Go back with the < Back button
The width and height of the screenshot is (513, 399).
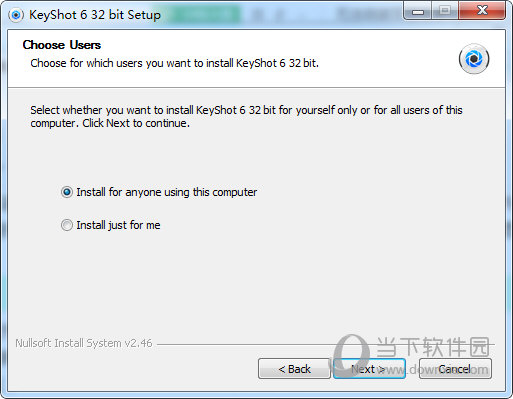294,369
